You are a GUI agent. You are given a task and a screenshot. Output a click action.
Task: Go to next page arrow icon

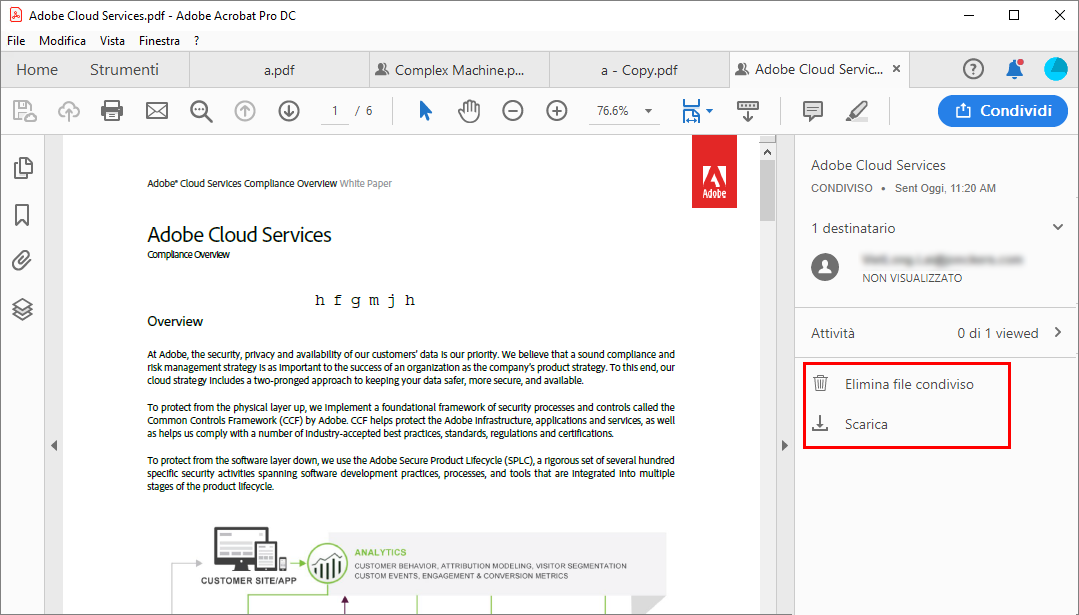289,111
